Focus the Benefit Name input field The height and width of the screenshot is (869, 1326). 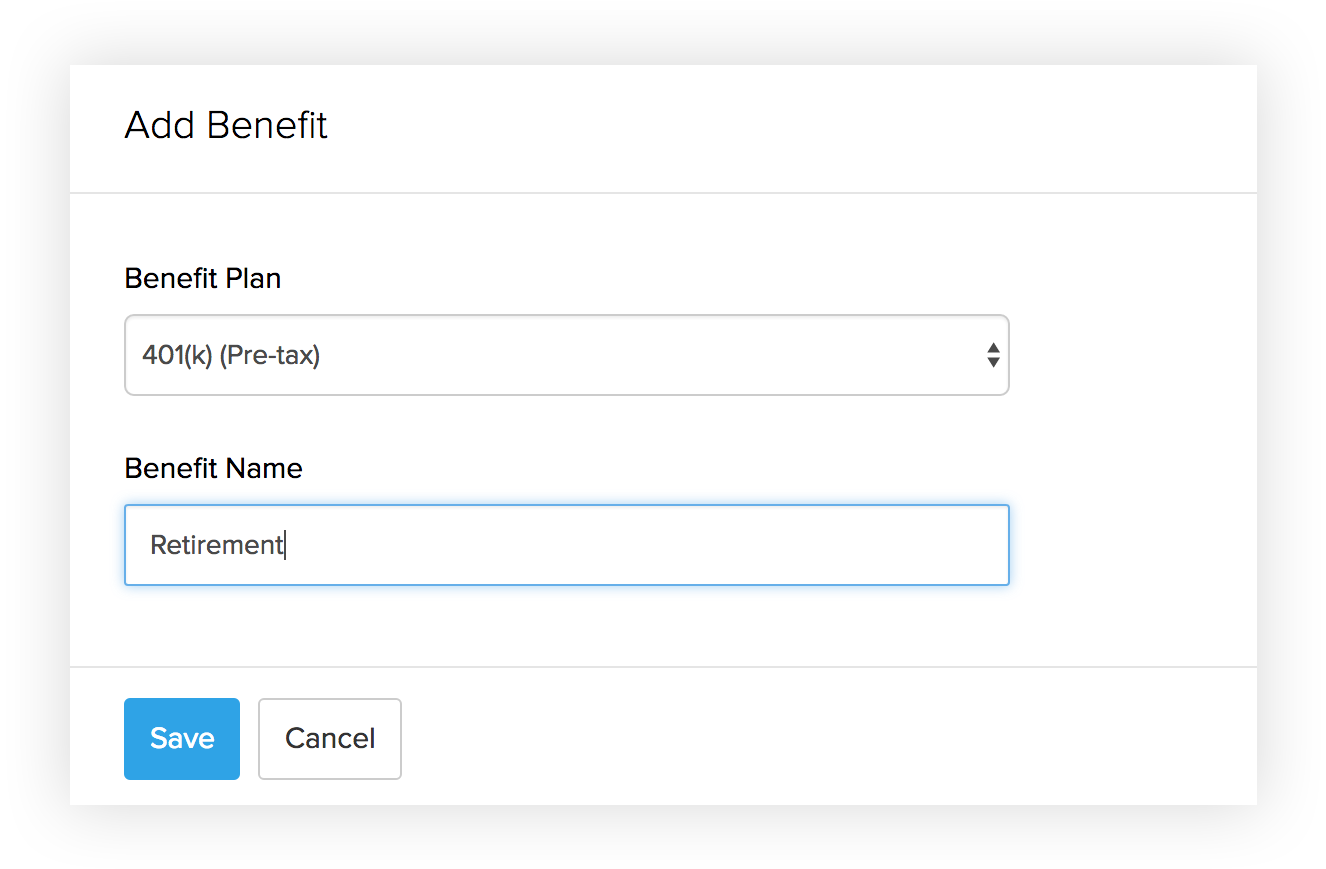[566, 545]
